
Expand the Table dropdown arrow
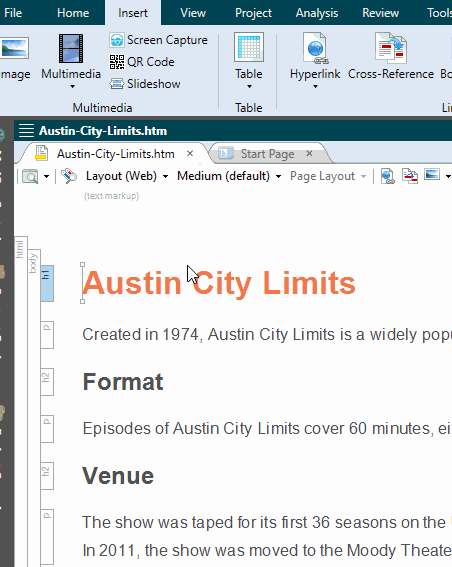click(x=249, y=86)
